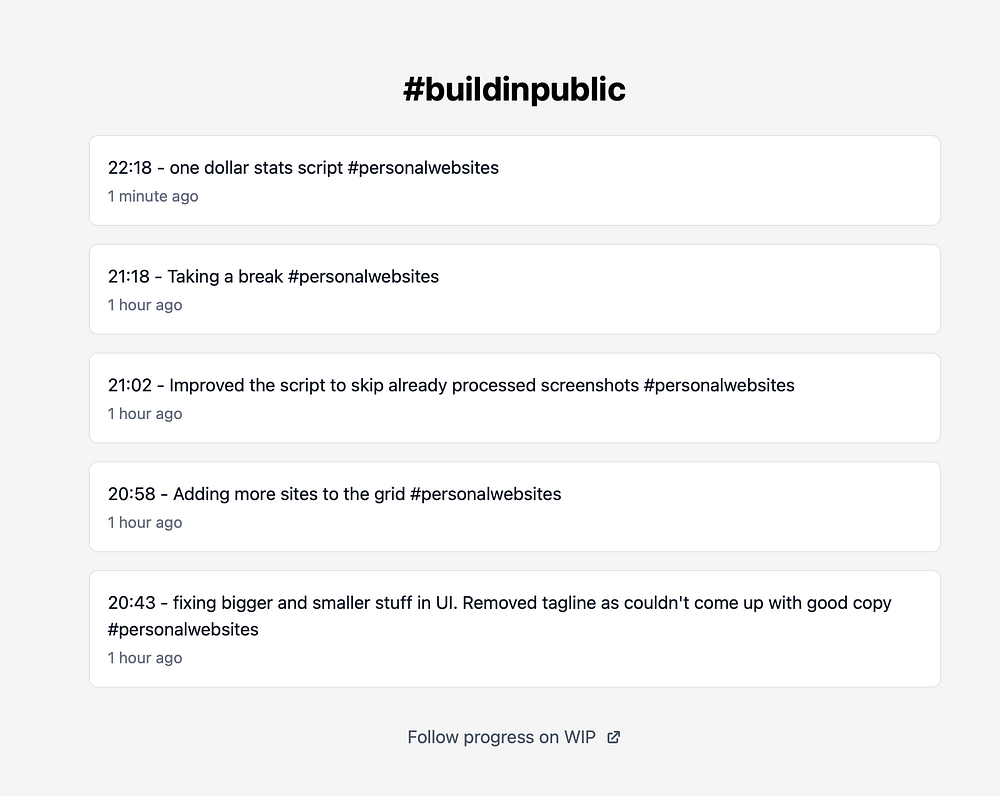Screen dimensions: 1000x796
Task: Click #personalwebsites hashtag in the grid entry
Action: pyautogui.click(x=486, y=494)
